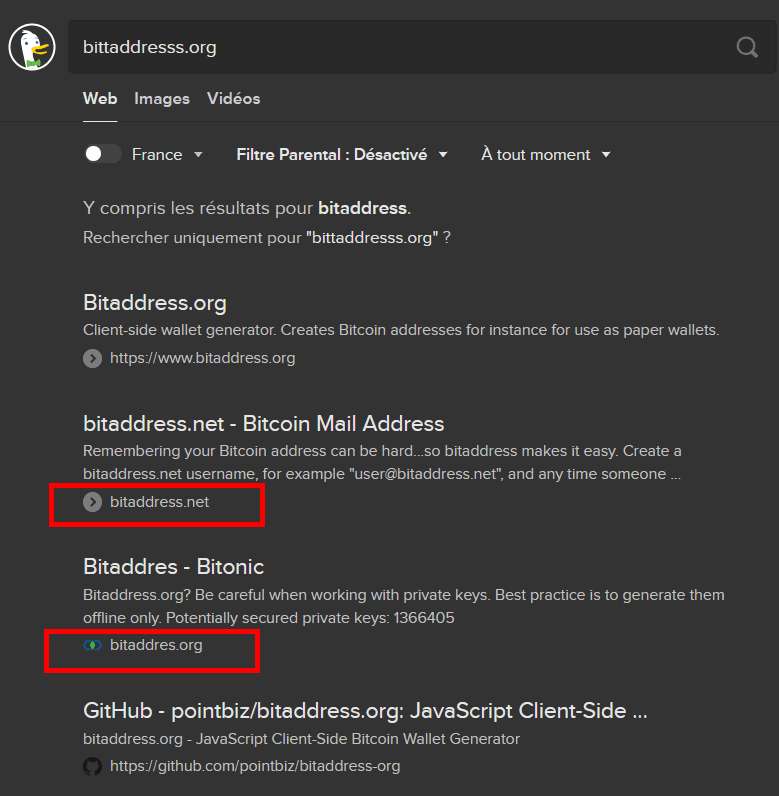779x796 pixels.
Task: Click the Bitonic favicon beside bitaddres.org
Action: click(x=92, y=645)
